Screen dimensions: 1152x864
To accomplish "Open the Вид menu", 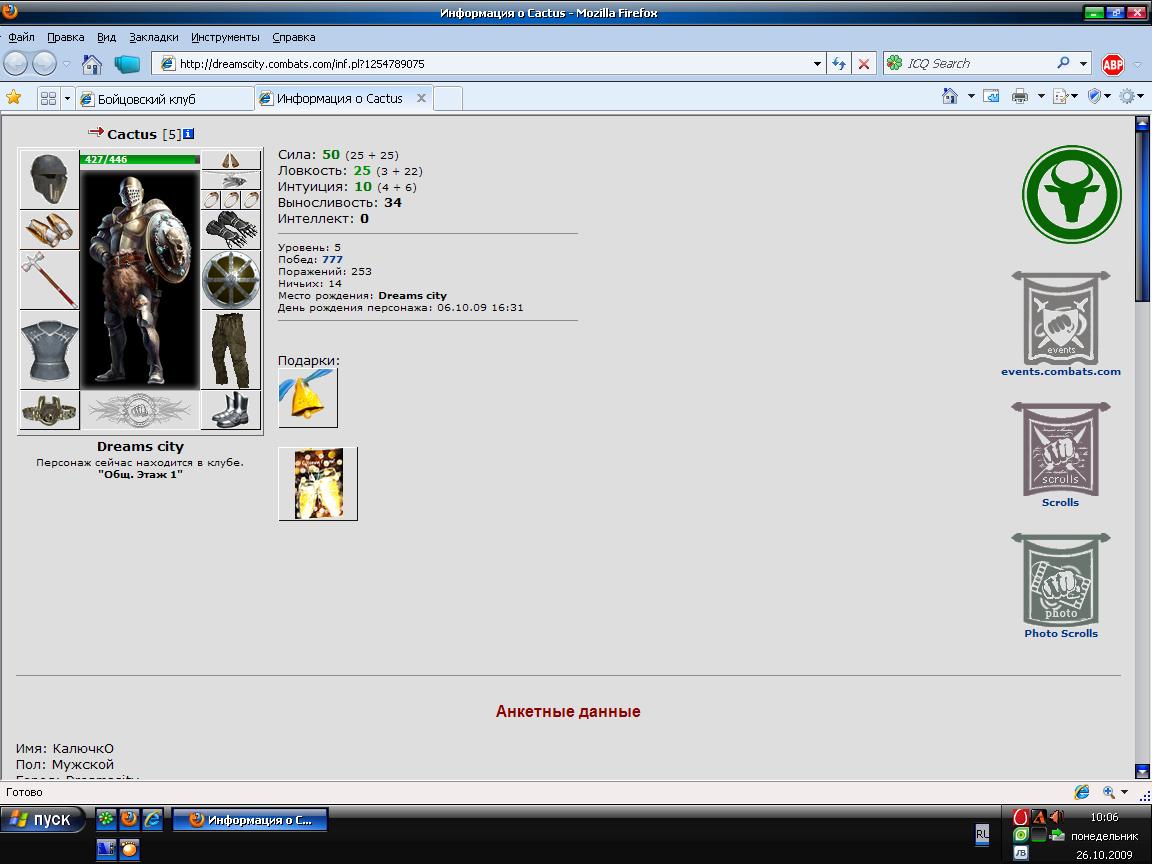I will click(107, 37).
